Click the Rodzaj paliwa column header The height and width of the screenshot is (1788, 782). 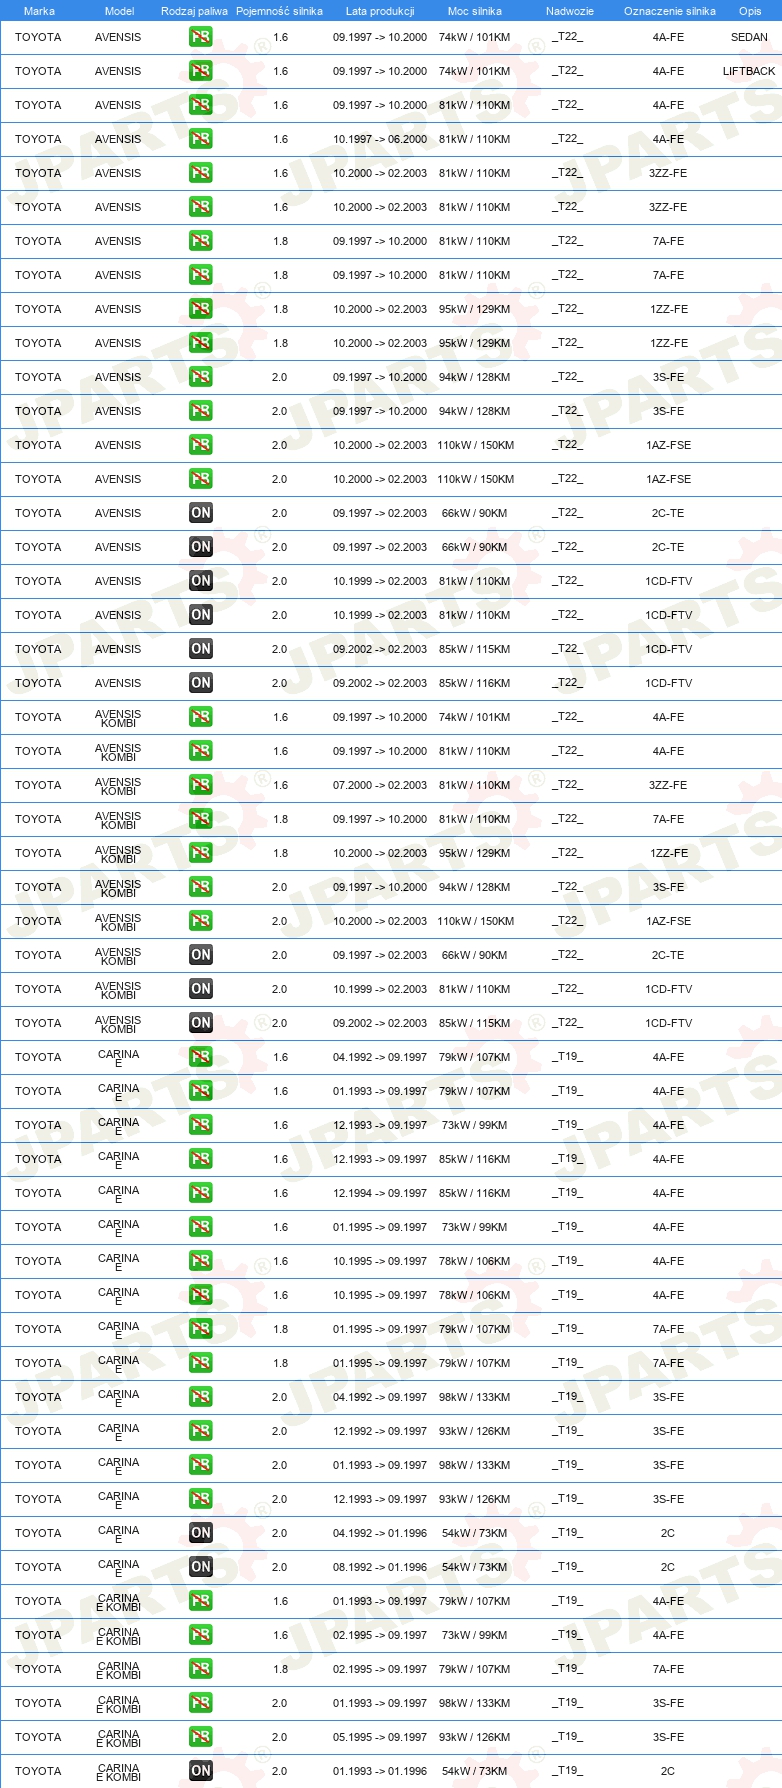click(x=194, y=11)
